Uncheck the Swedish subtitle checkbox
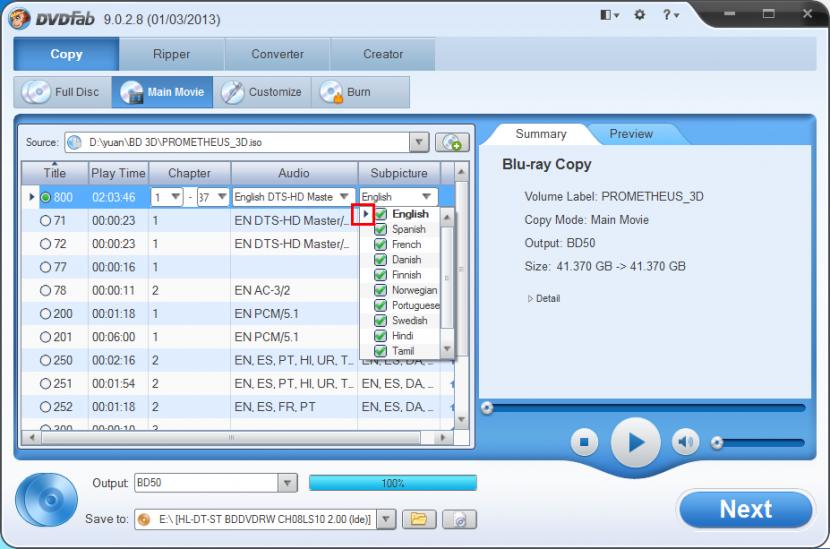Image resolution: width=830 pixels, height=549 pixels. click(381, 321)
